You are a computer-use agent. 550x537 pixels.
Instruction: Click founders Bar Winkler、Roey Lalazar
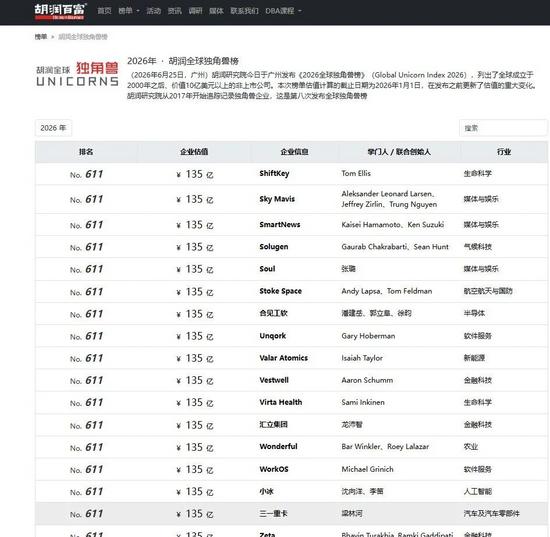tap(385, 447)
